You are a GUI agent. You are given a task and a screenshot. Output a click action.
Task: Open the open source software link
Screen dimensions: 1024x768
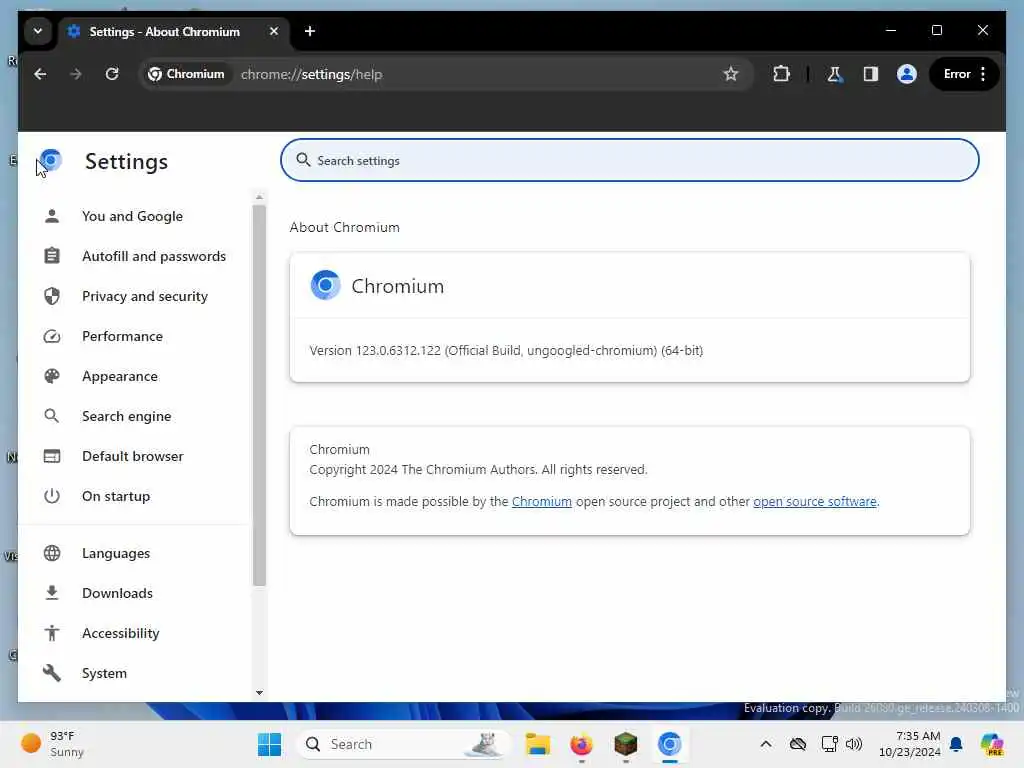(814, 502)
